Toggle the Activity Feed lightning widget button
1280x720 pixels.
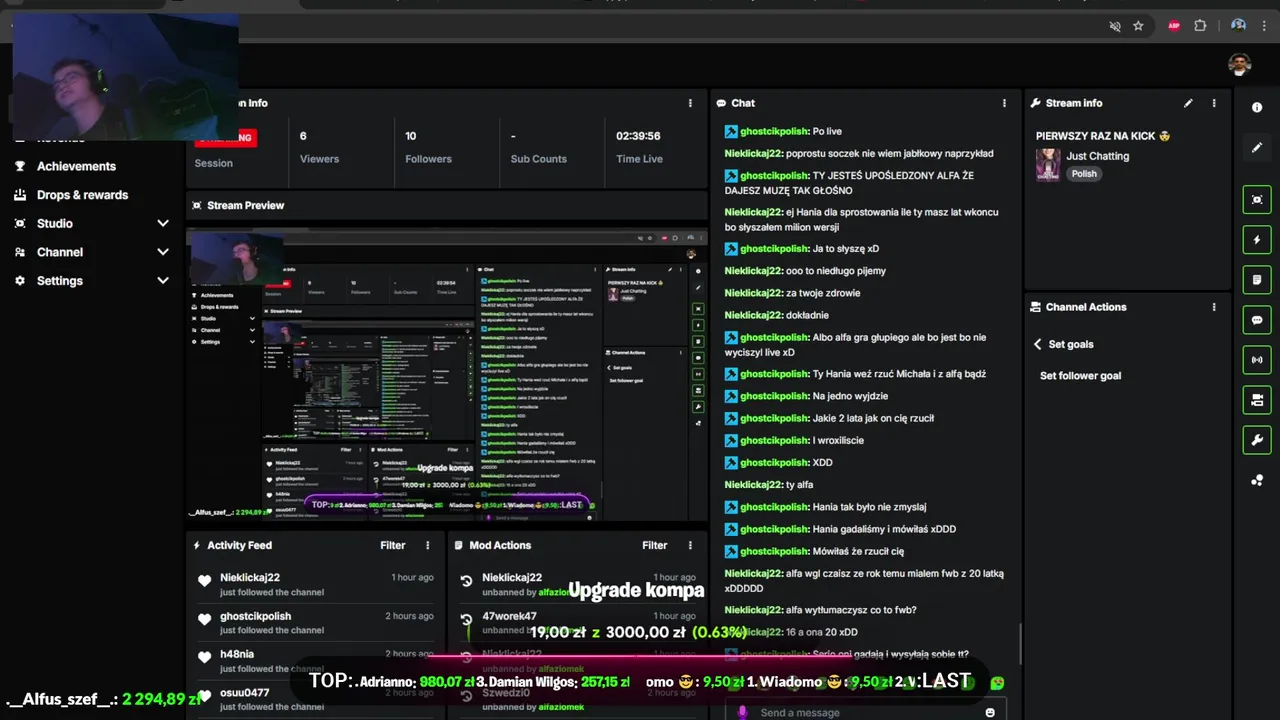(x=1257, y=240)
